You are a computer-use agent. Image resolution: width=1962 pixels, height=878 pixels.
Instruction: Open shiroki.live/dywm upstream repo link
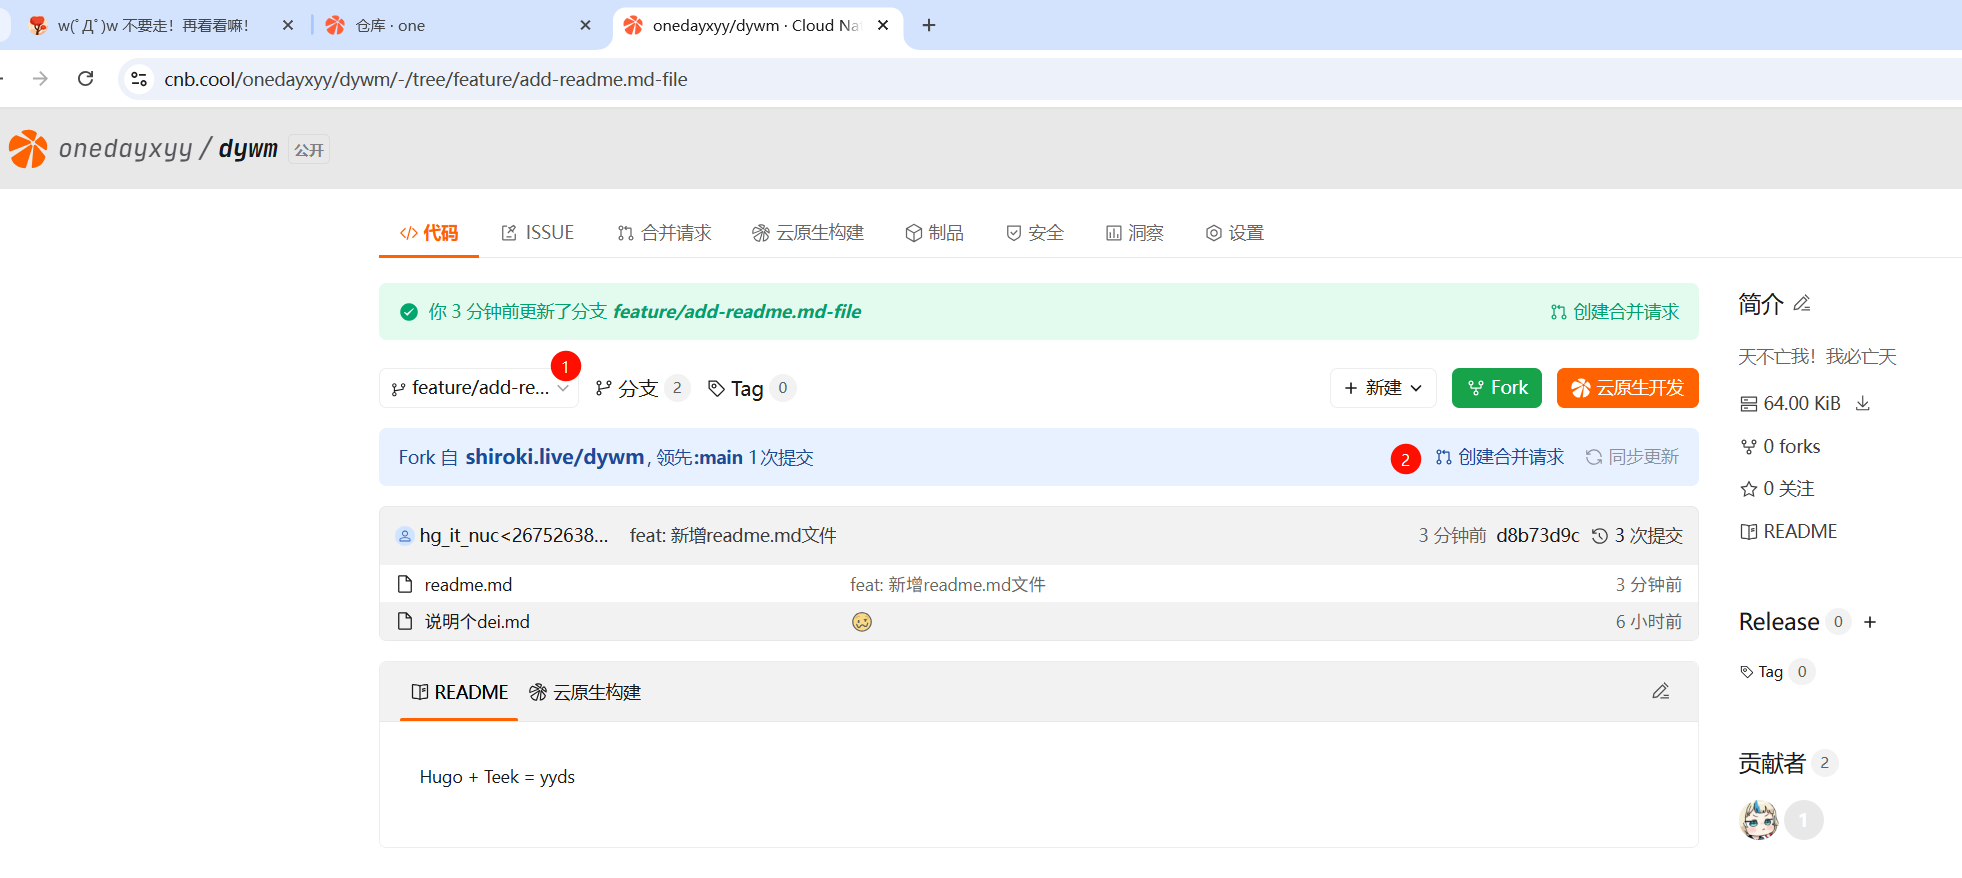554,457
